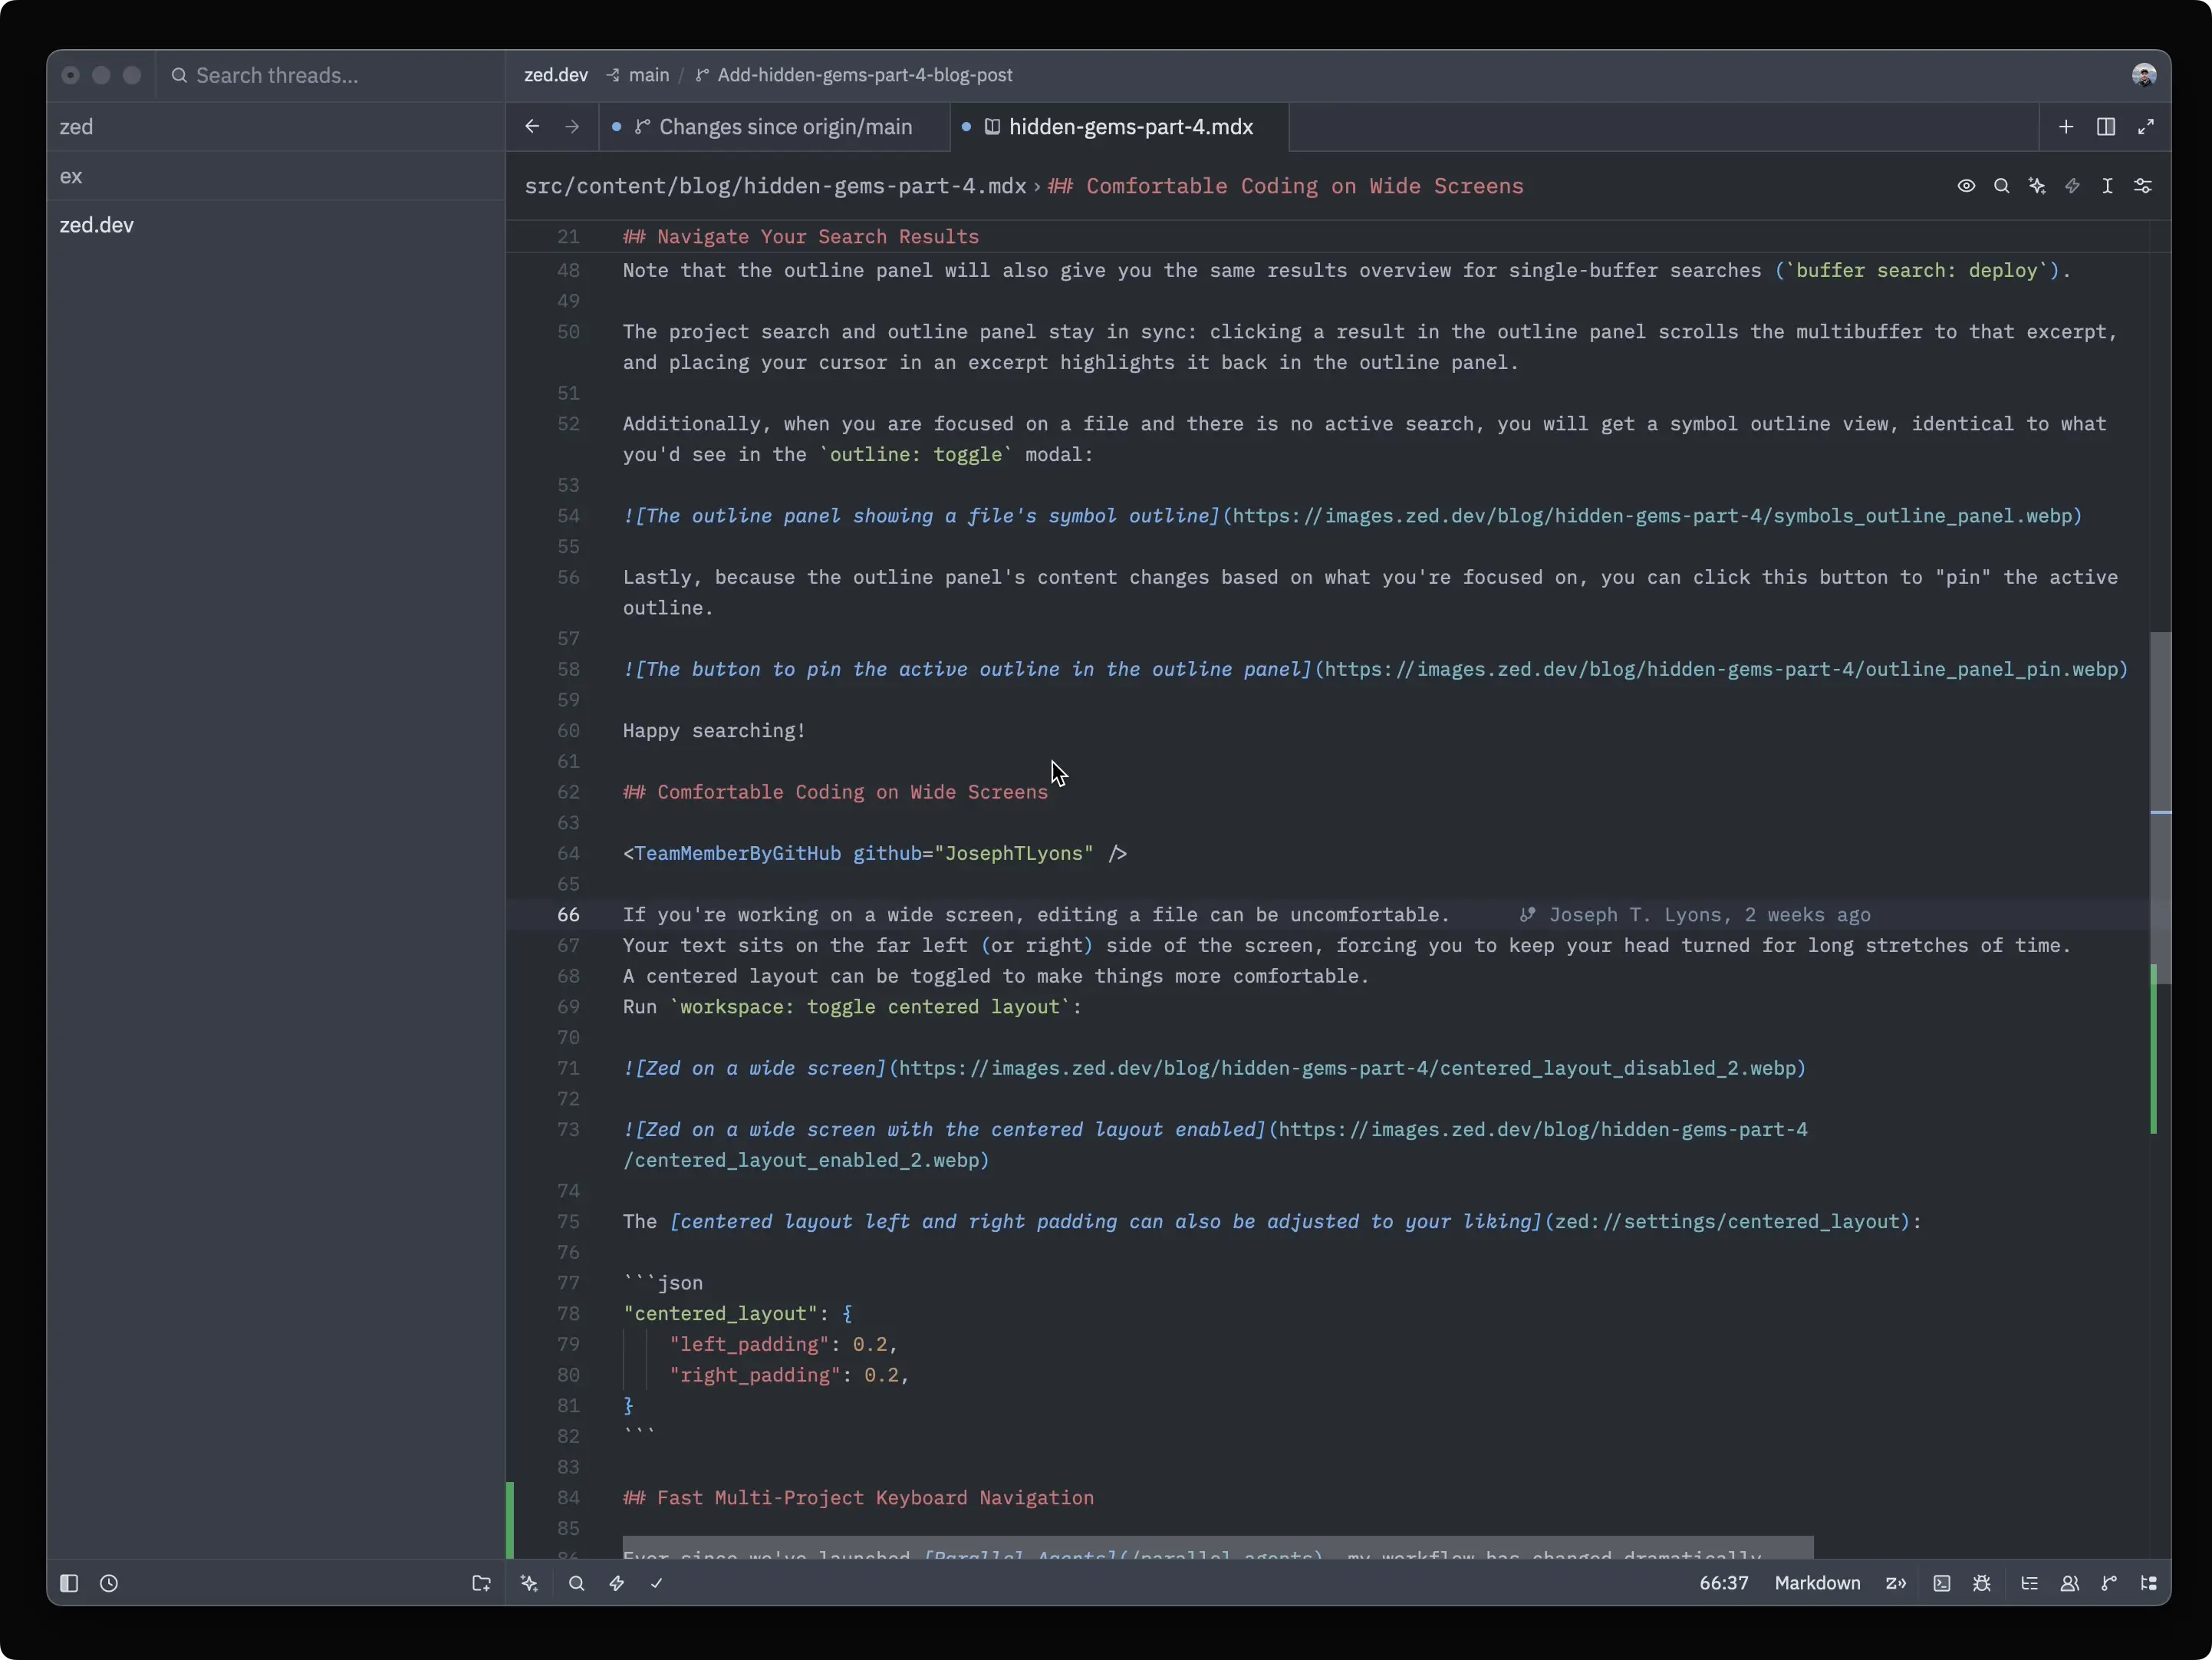The image size is (2212, 1660).
Task: Click the zed://settings/centered_layout link
Action: pyautogui.click(x=1727, y=1221)
